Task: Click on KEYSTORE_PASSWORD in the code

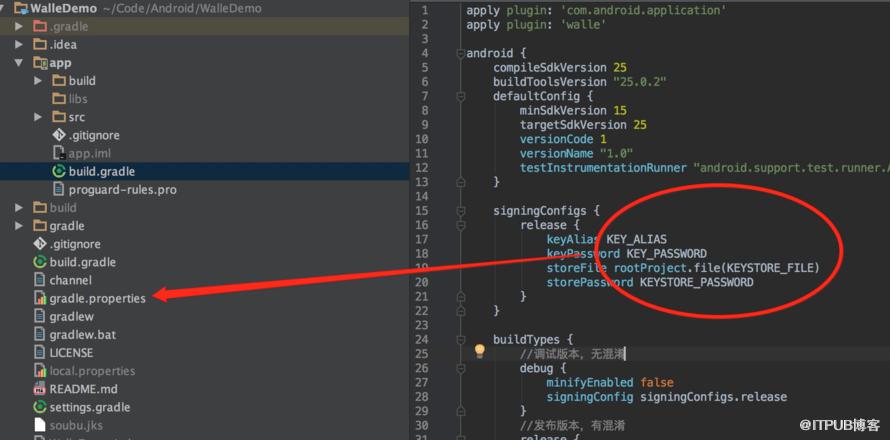Action: (x=697, y=282)
